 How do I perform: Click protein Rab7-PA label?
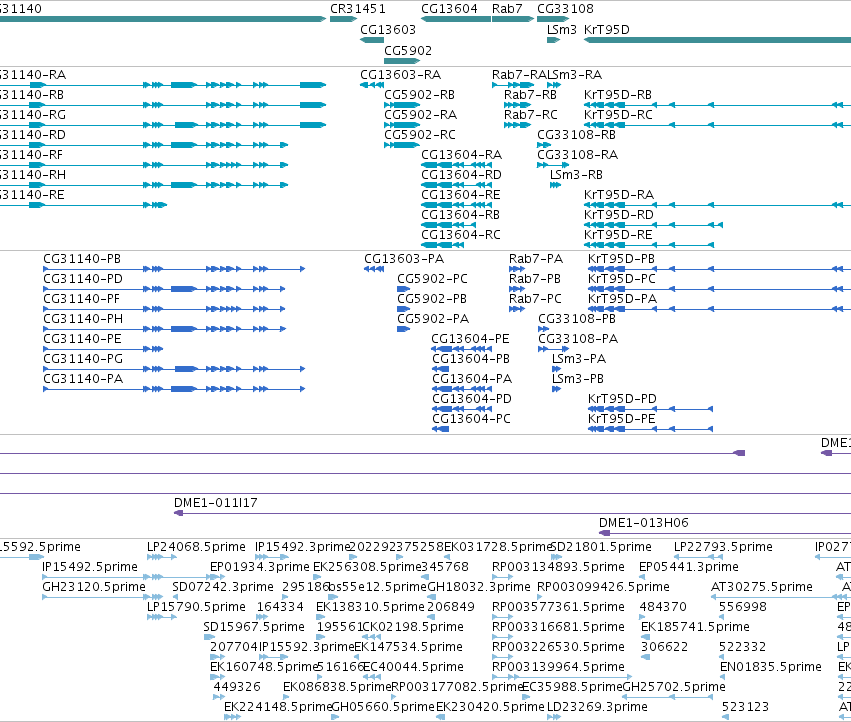coord(536,259)
